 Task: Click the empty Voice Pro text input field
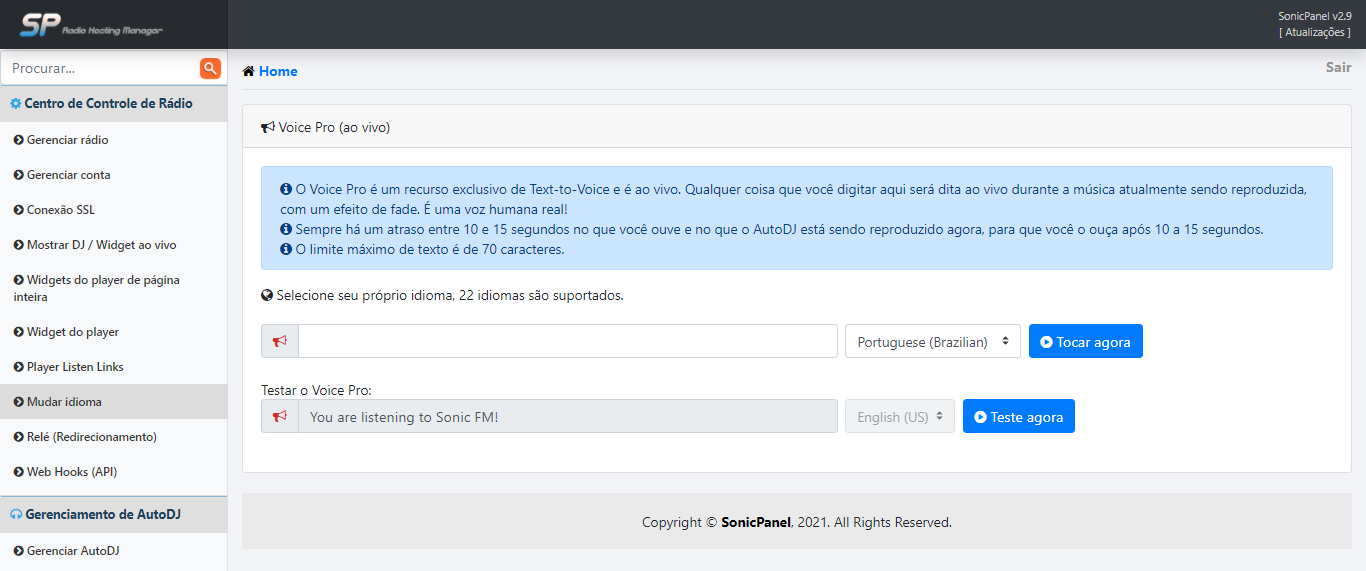[x=568, y=341]
